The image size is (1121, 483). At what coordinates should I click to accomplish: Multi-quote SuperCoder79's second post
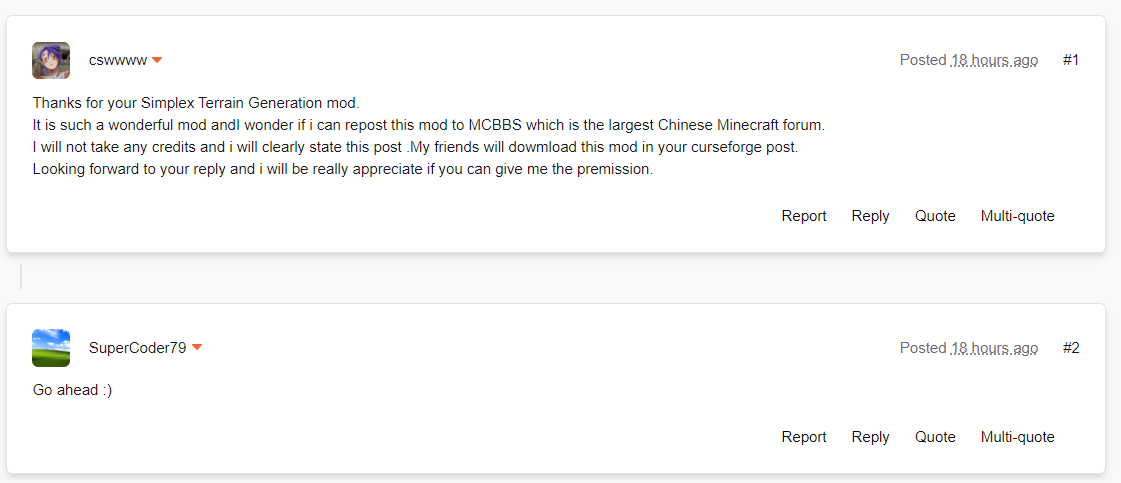[1017, 437]
